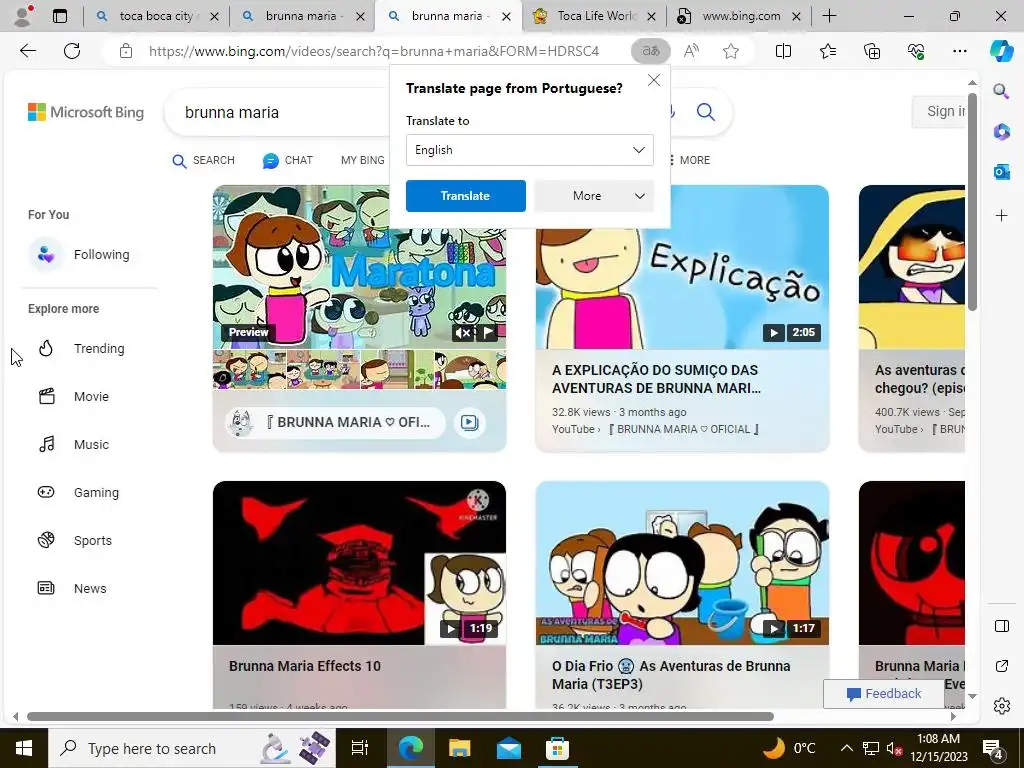The height and width of the screenshot is (768, 1024).
Task: Open the notification center icon
Action: [x=993, y=748]
